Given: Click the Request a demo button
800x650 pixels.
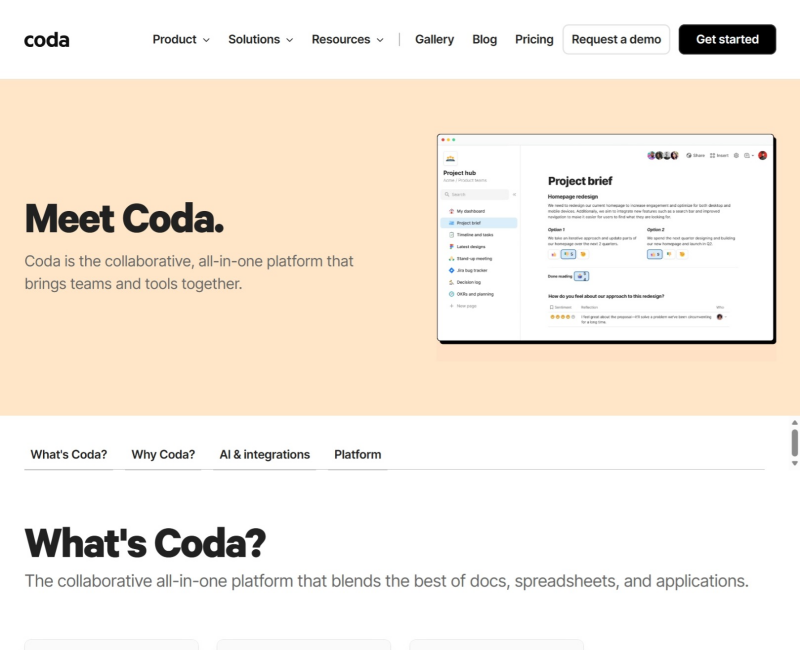Looking at the screenshot, I should pos(616,40).
